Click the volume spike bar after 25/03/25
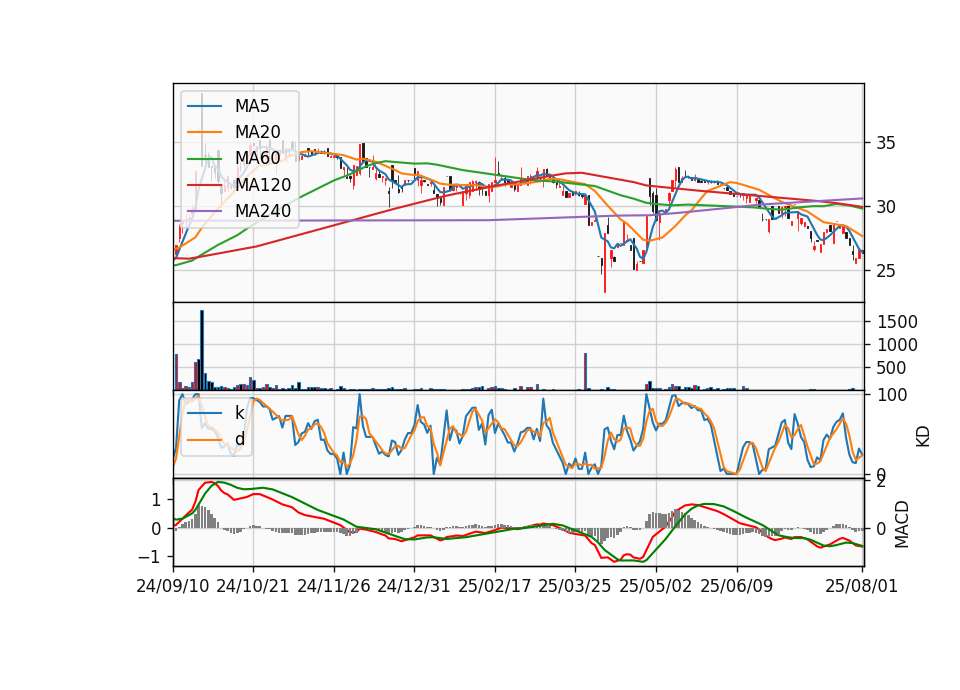 click(585, 371)
